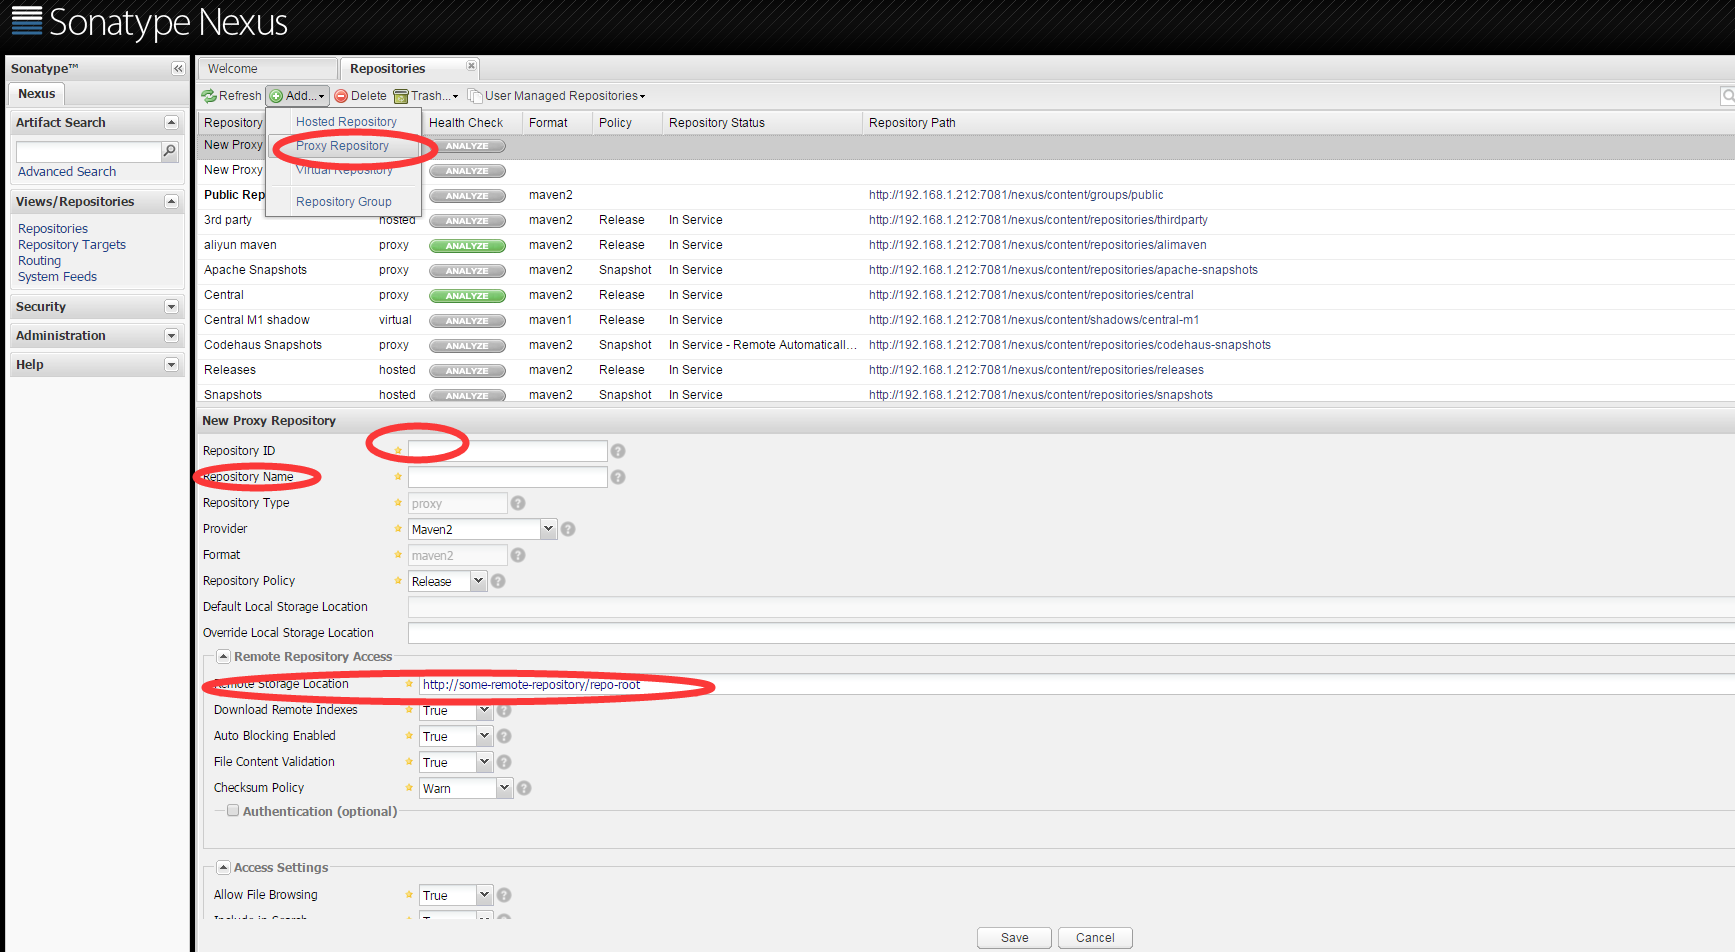Open the Trash dropdown
The height and width of the screenshot is (952, 1735).
click(426, 96)
